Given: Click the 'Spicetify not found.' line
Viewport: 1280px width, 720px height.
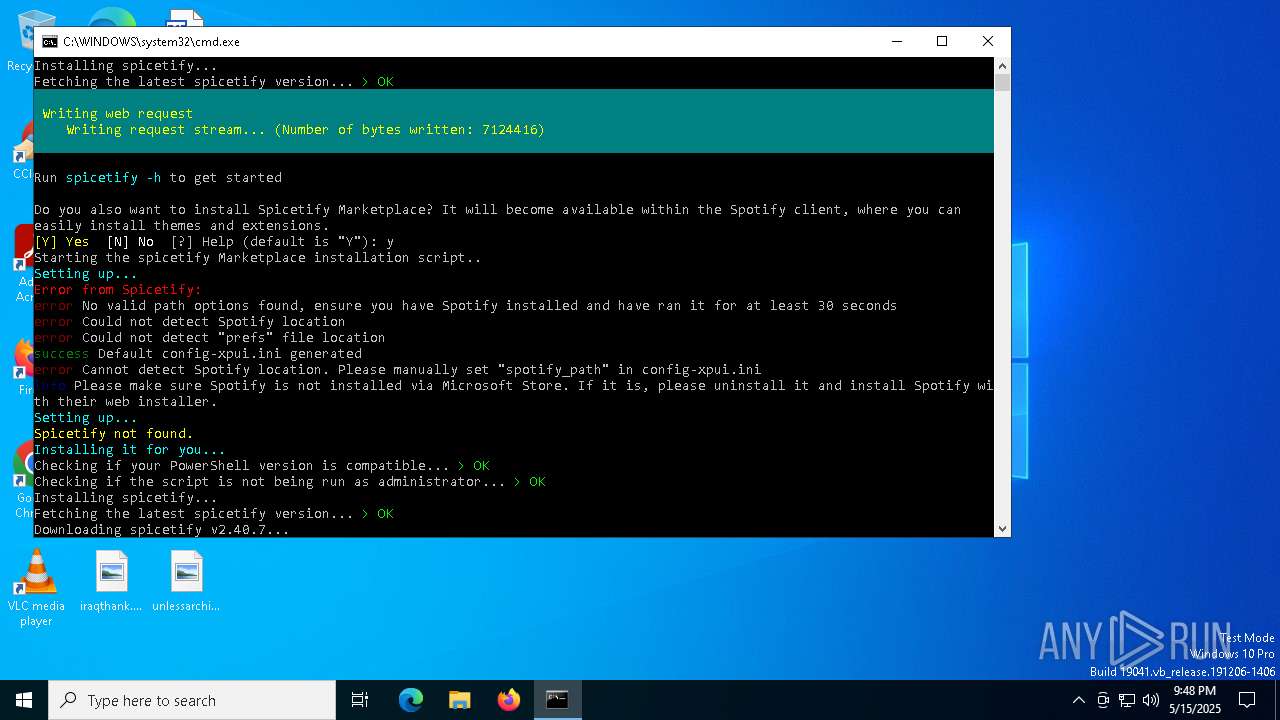Looking at the screenshot, I should click(114, 433).
